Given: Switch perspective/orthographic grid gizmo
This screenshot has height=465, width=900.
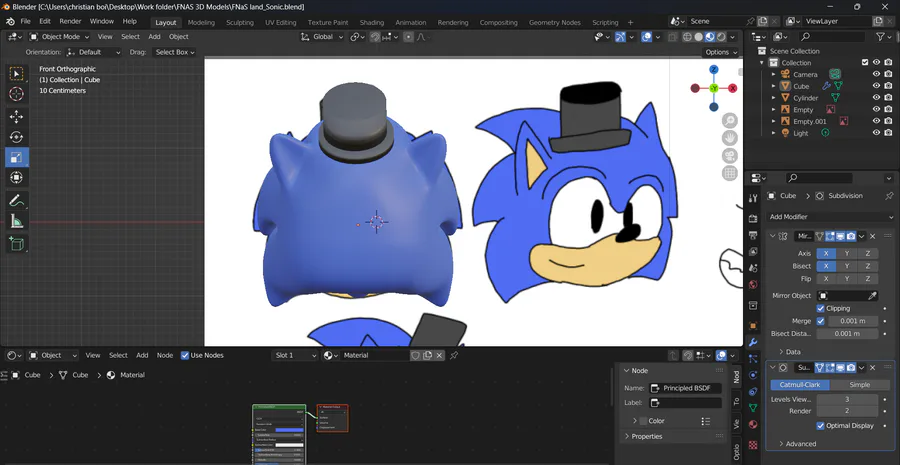Looking at the screenshot, I should (x=730, y=173).
